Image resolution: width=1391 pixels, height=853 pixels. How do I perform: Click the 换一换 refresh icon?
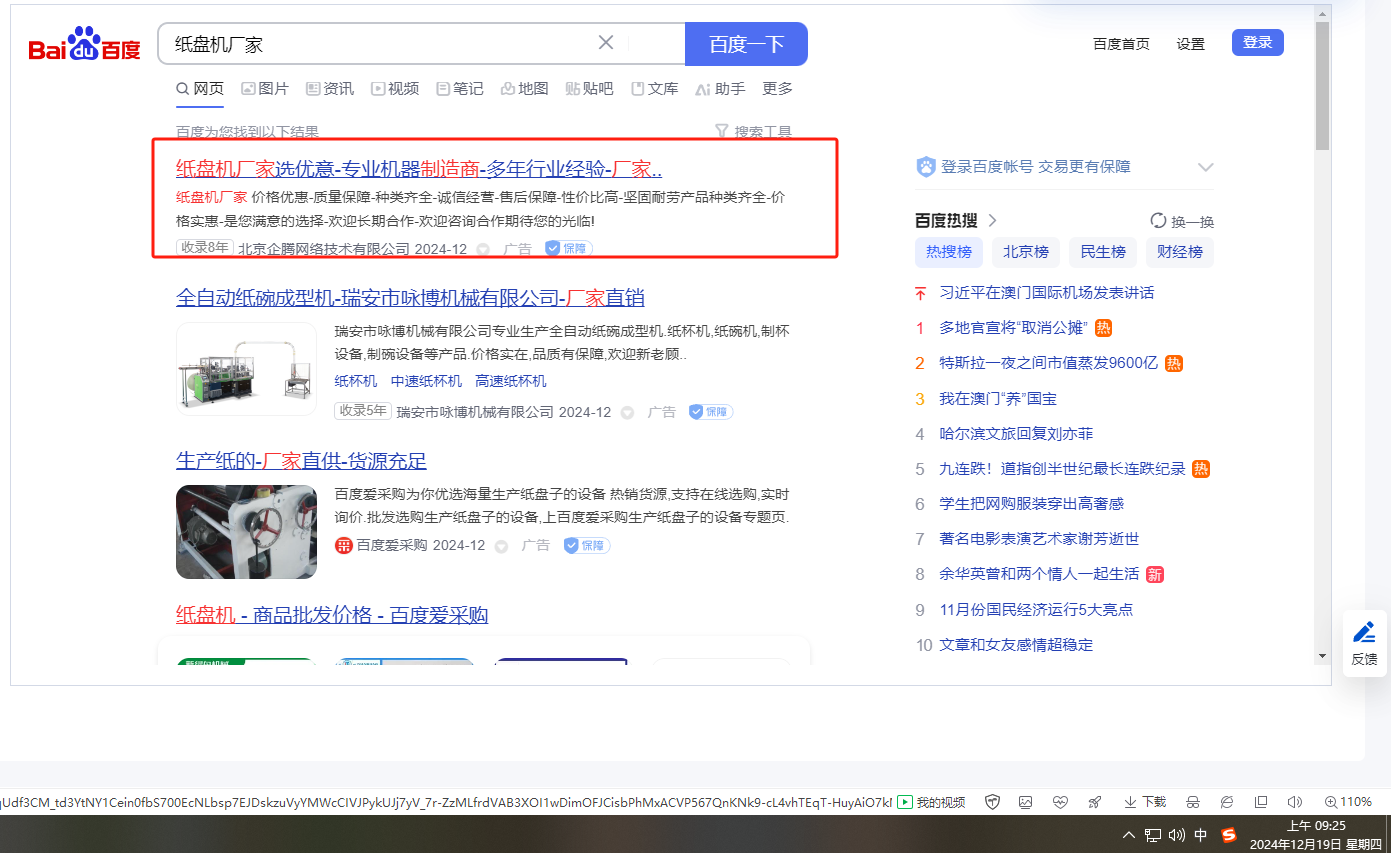(1159, 221)
